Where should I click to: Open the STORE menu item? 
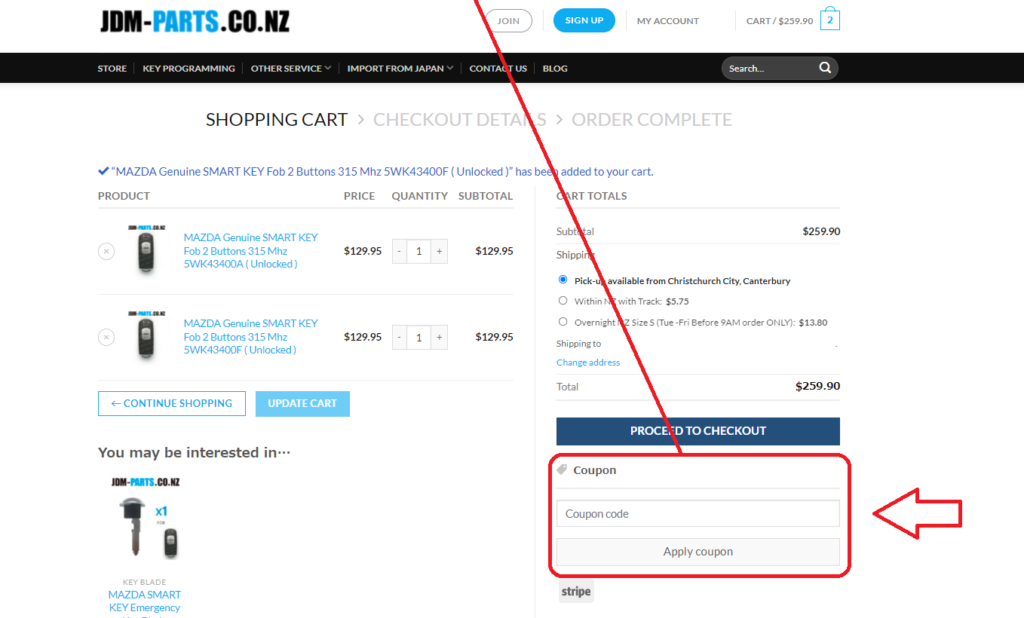(112, 68)
